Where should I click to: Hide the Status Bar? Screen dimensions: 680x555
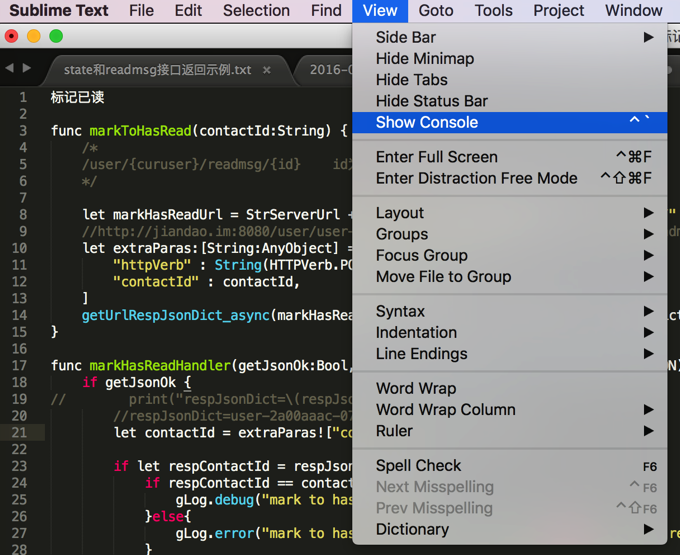tap(432, 100)
